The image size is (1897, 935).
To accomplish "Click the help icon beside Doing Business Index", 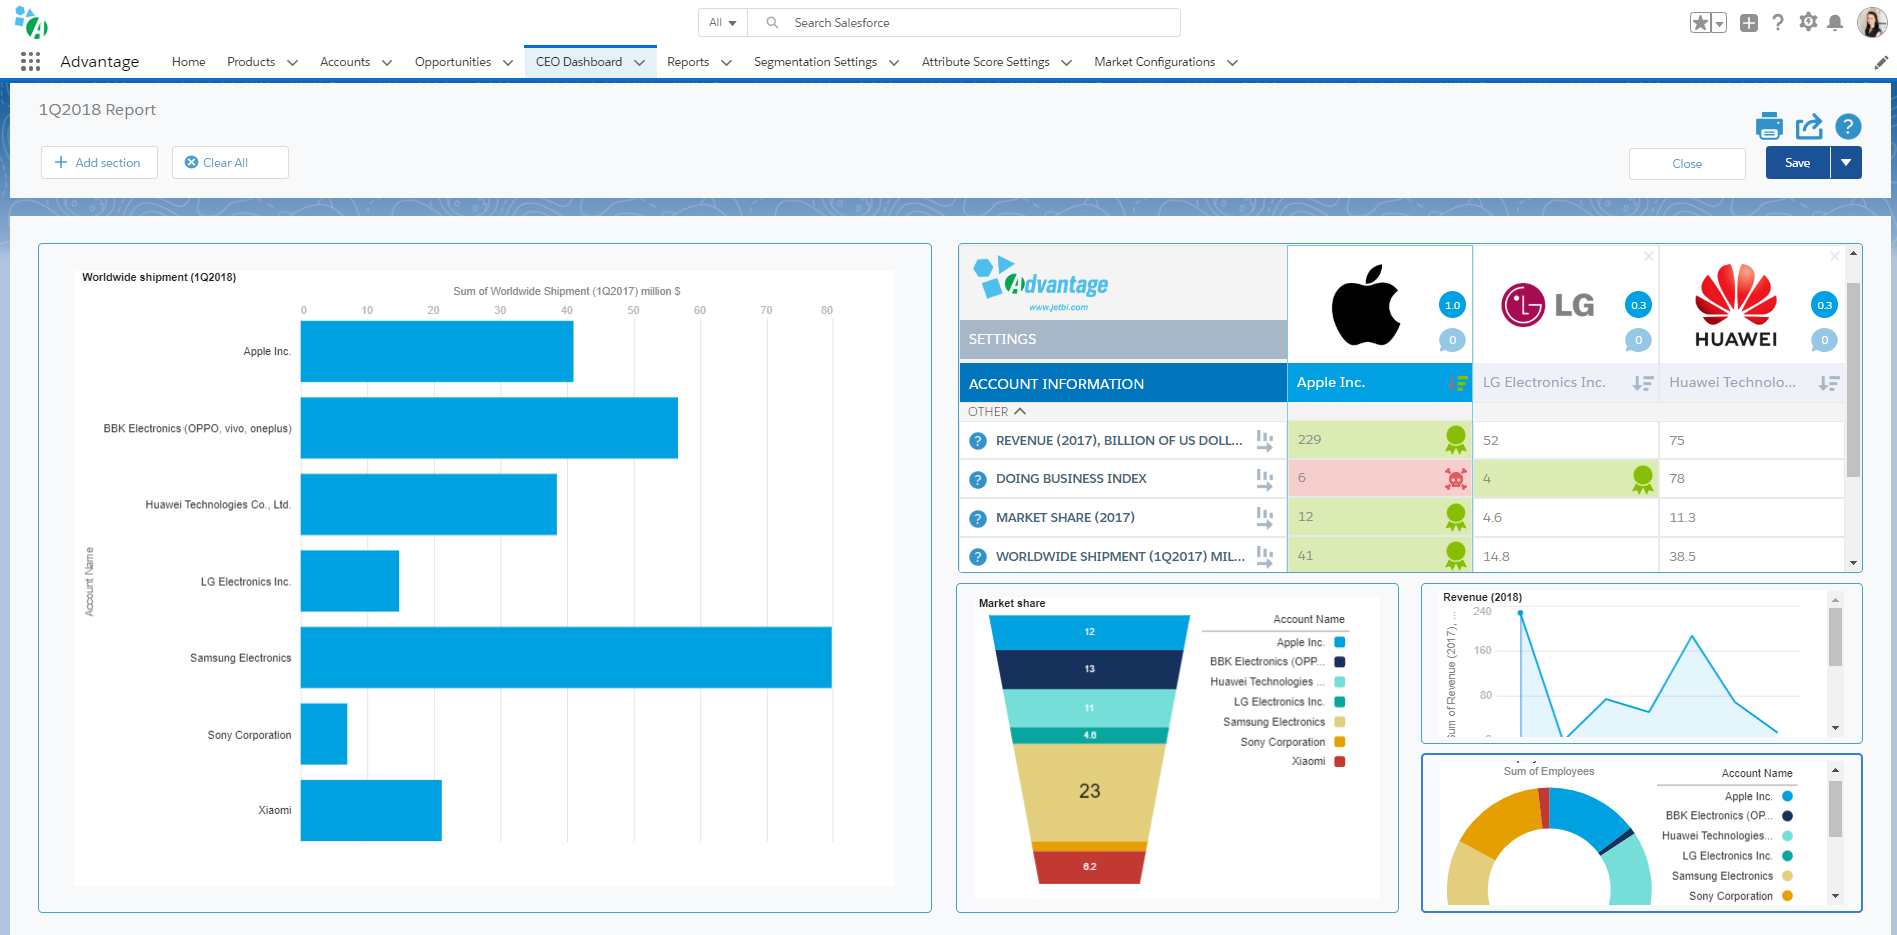I will point(978,479).
